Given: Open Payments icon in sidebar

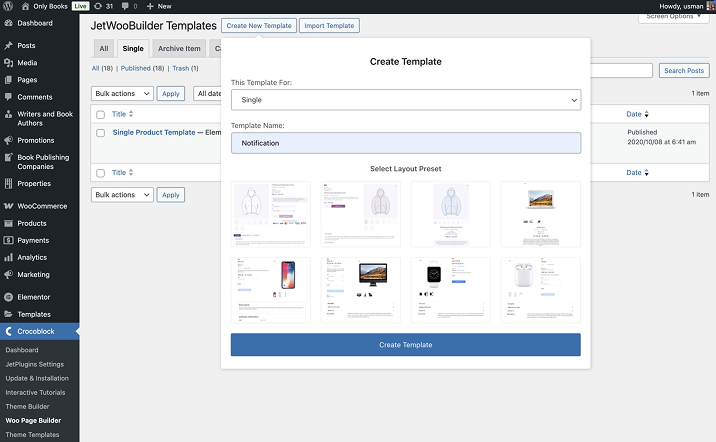Looking at the screenshot, I should 8,240.
